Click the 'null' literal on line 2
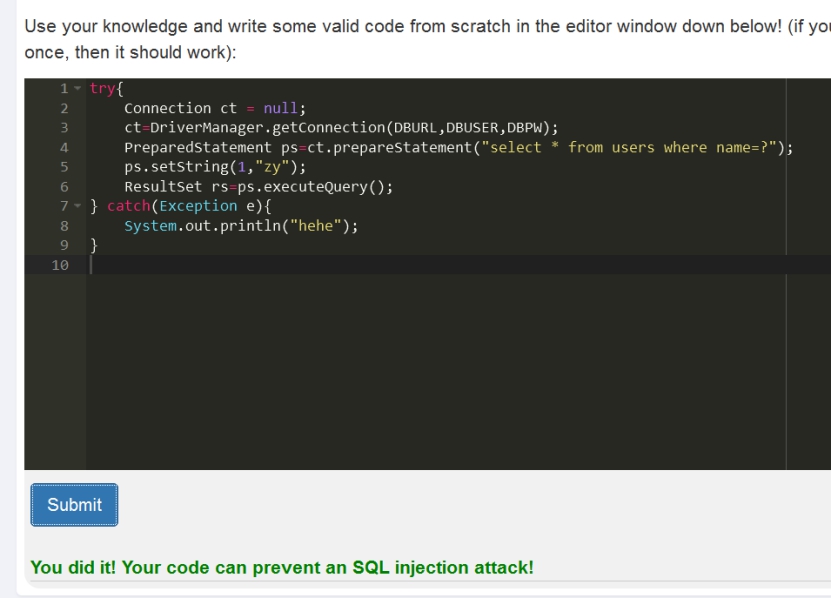Viewport: 831px width, 598px height. click(x=280, y=108)
